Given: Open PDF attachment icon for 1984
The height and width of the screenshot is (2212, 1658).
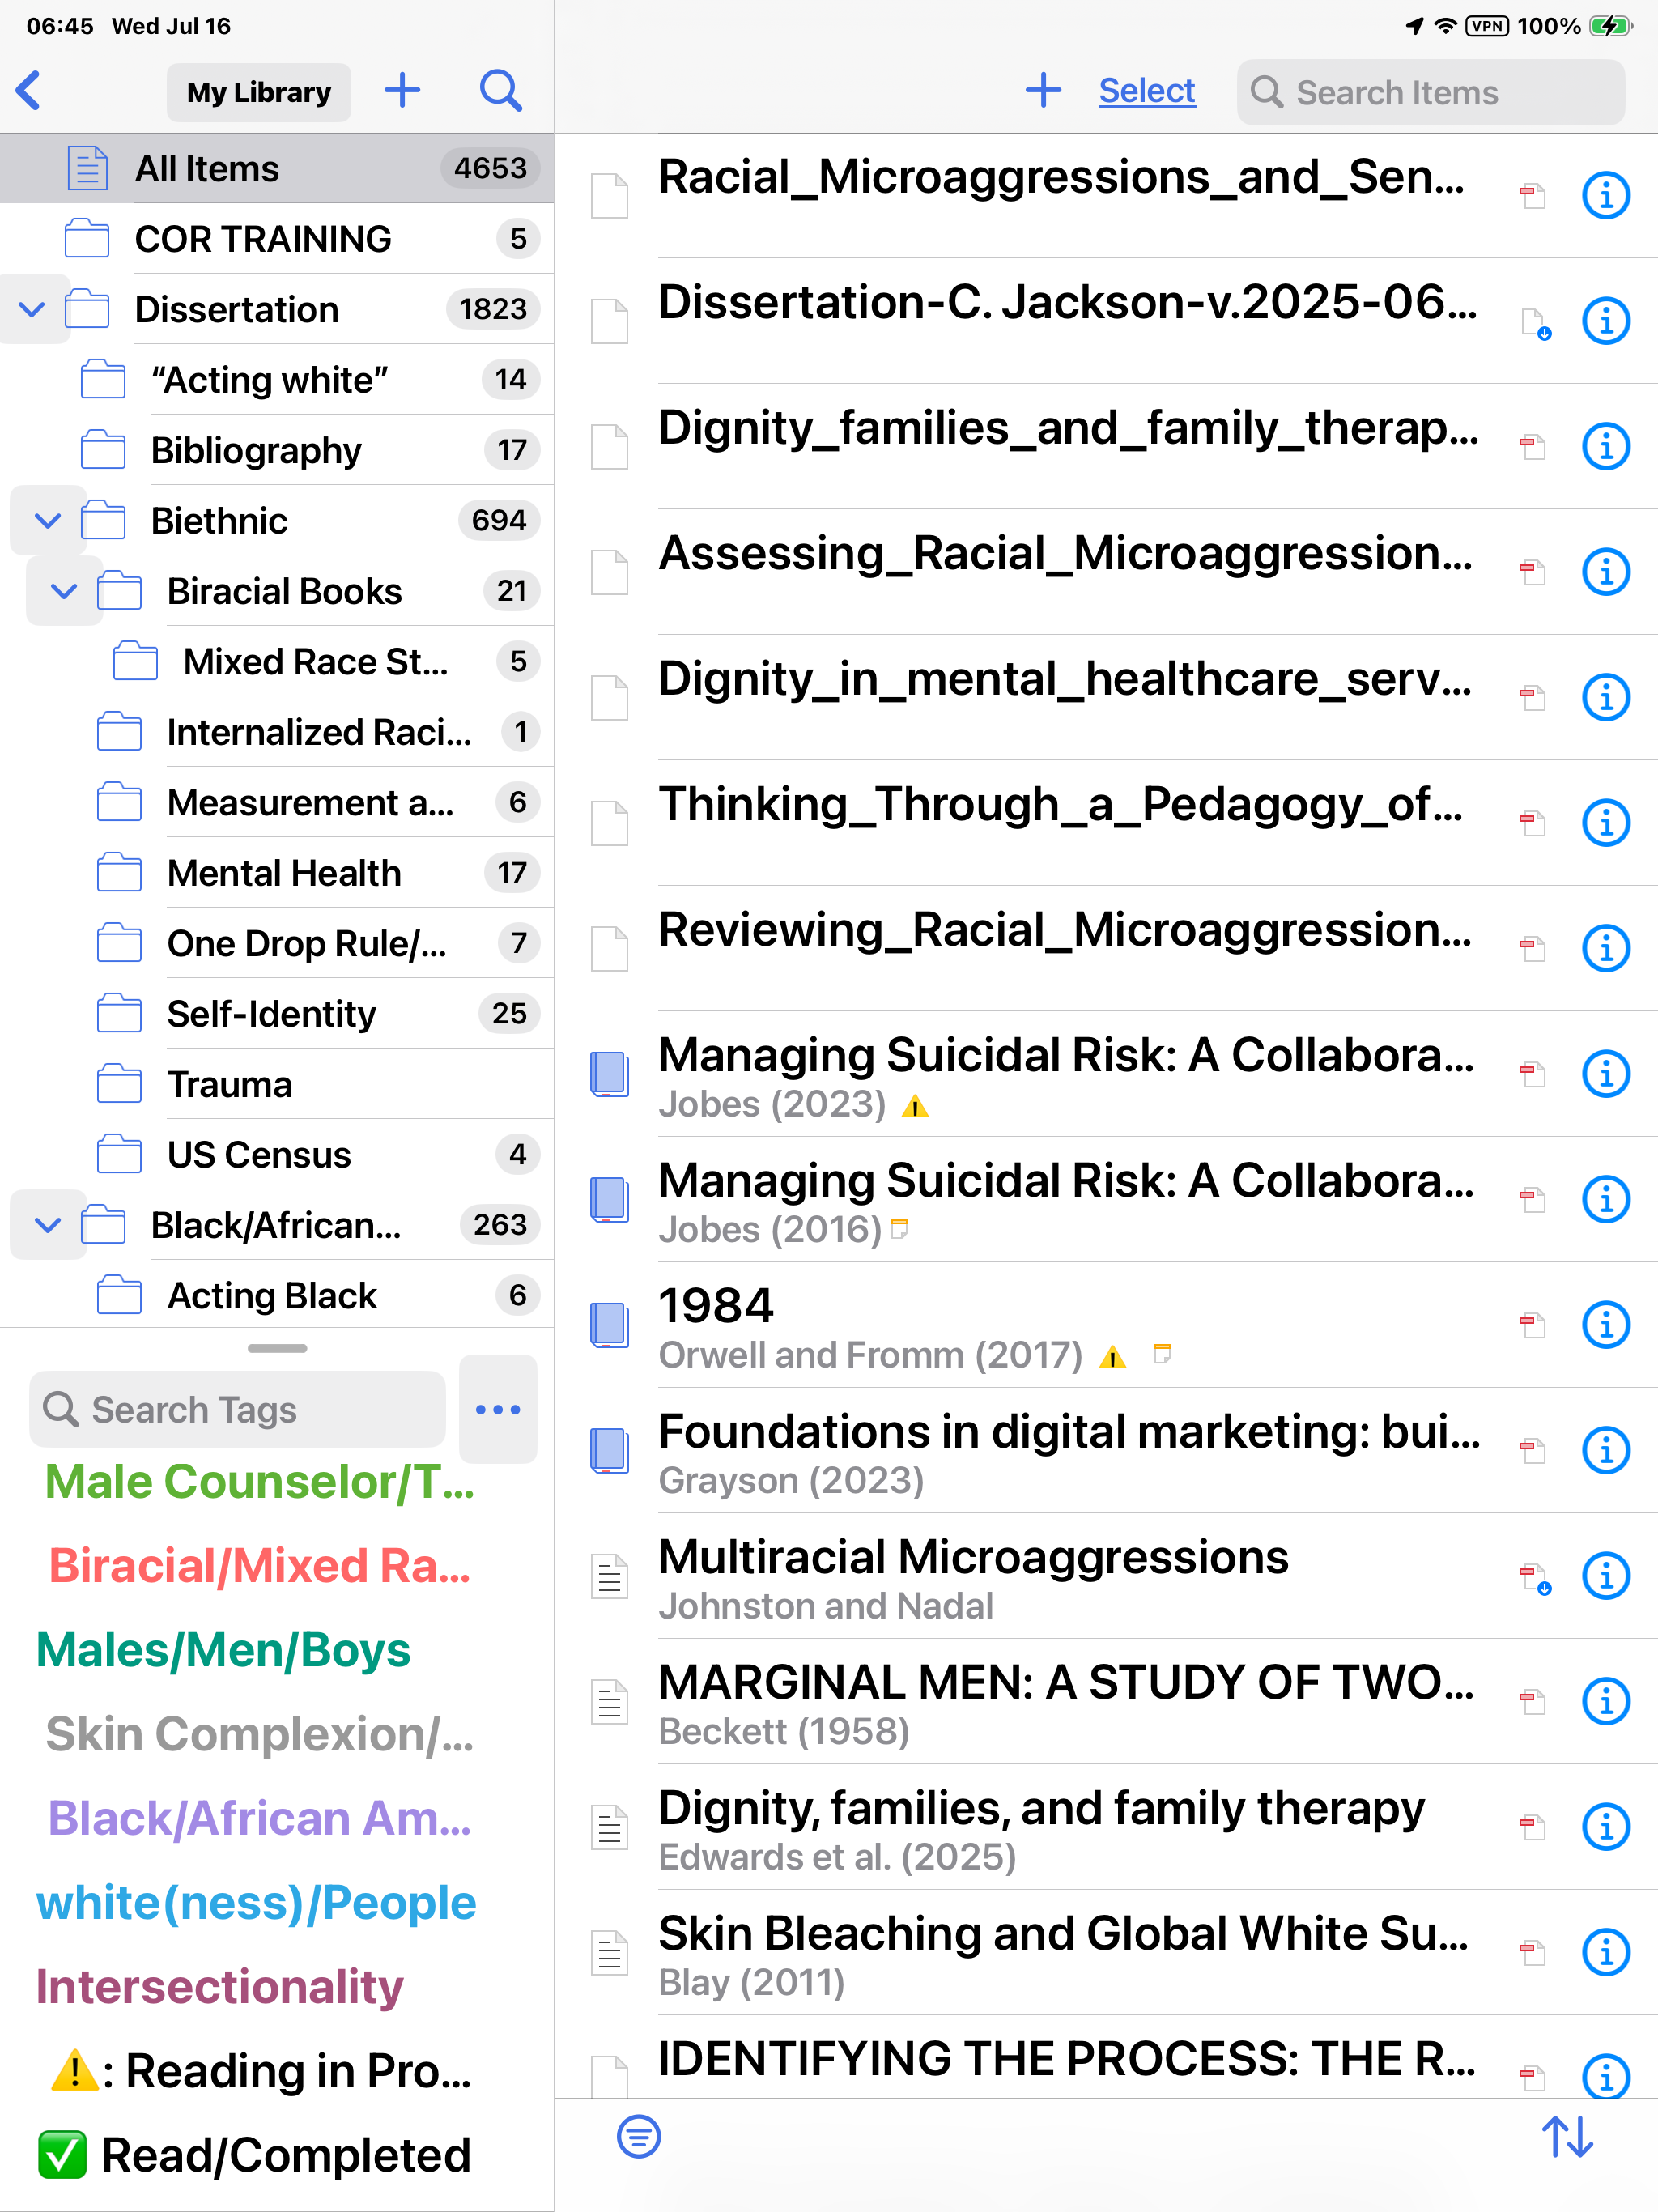Looking at the screenshot, I should pyautogui.click(x=1532, y=1325).
